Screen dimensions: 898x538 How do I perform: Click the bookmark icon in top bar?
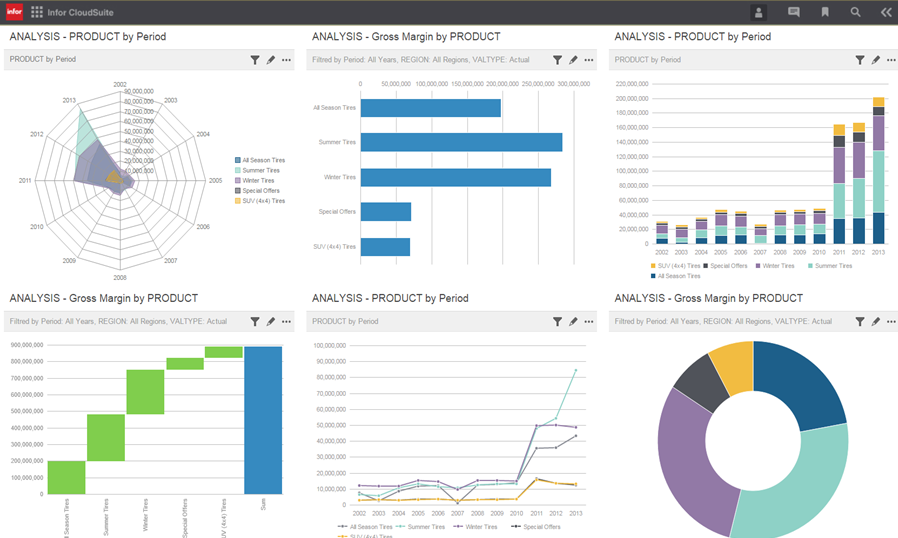point(825,12)
